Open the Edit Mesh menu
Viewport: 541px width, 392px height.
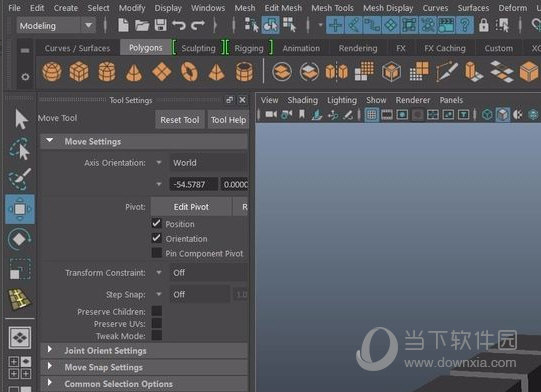[x=283, y=8]
